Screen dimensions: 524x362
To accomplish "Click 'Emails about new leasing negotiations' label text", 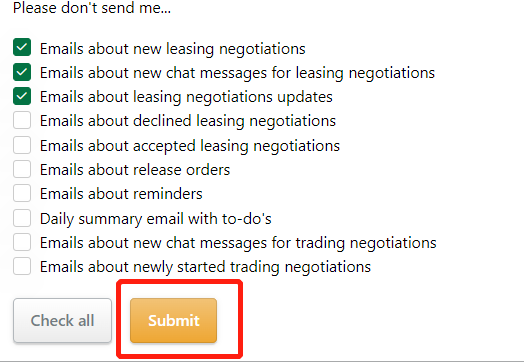I will click(173, 49).
